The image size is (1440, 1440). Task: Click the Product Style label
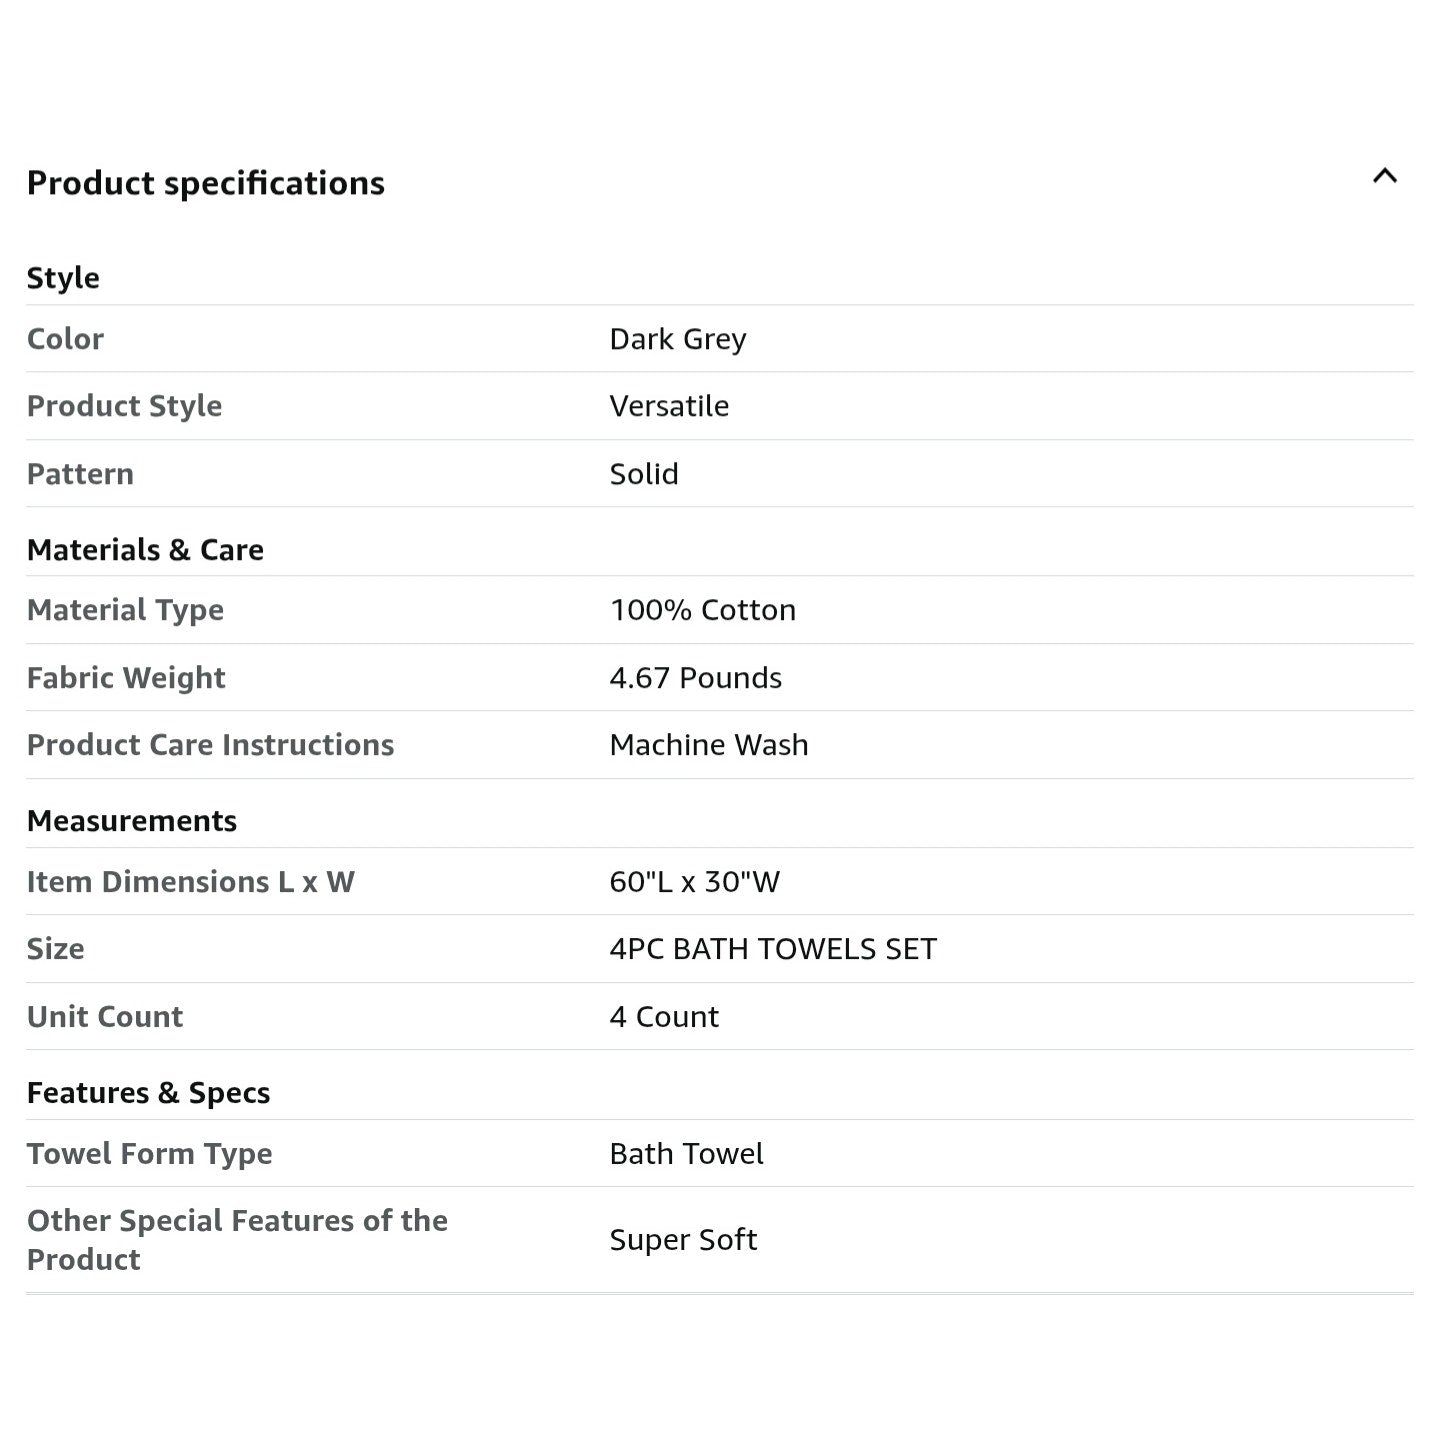[125, 406]
